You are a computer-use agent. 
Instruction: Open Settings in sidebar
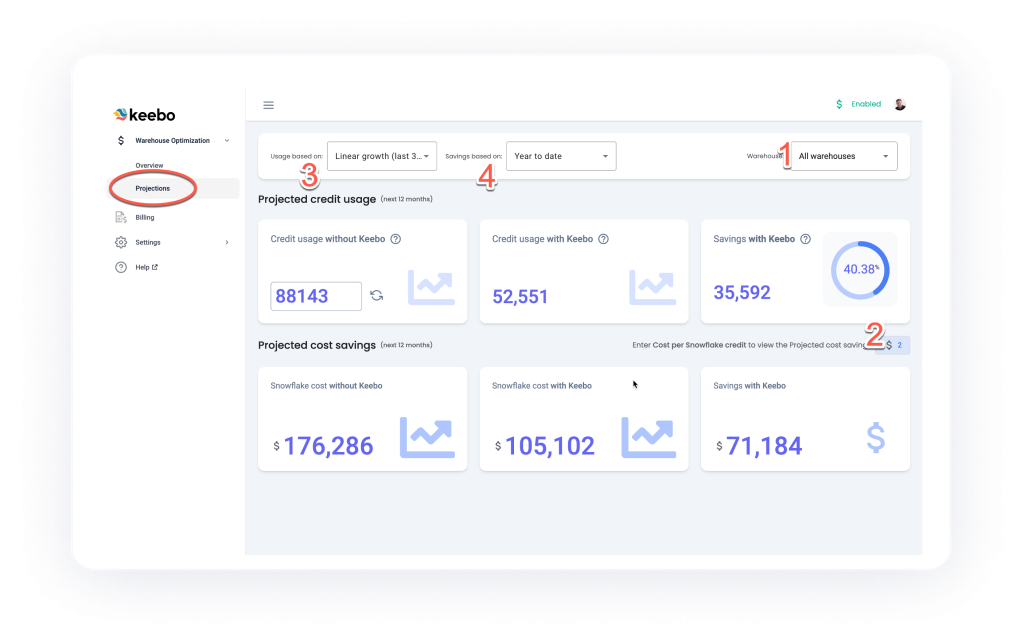click(148, 242)
